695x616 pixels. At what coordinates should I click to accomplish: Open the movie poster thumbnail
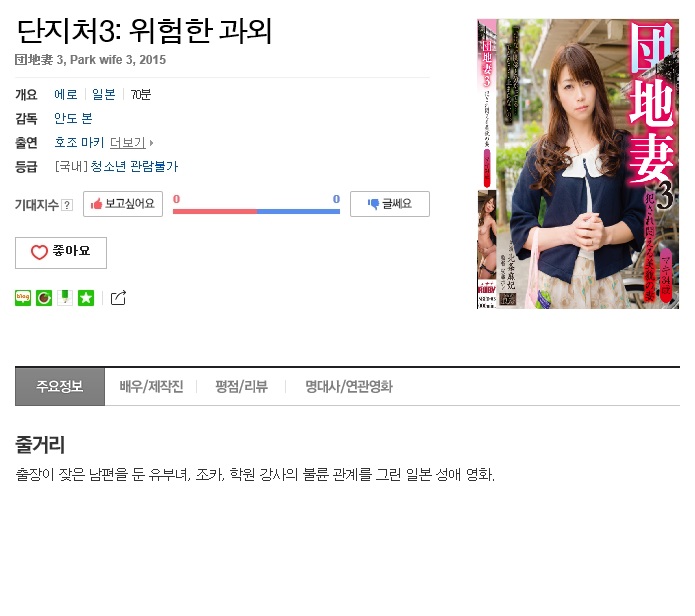click(x=578, y=164)
